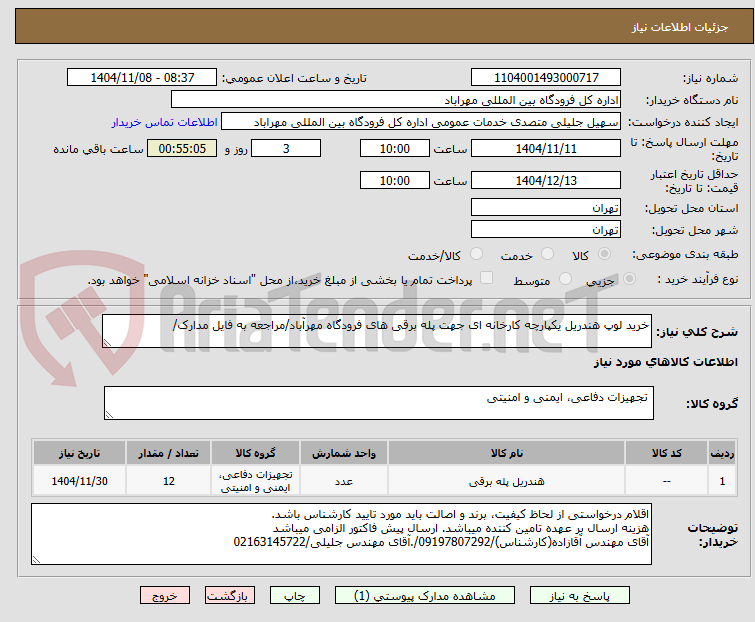Click the اطلاعات کالاهای مورد نیاز heading
This screenshot has width=755, height=622.
pos(665,362)
